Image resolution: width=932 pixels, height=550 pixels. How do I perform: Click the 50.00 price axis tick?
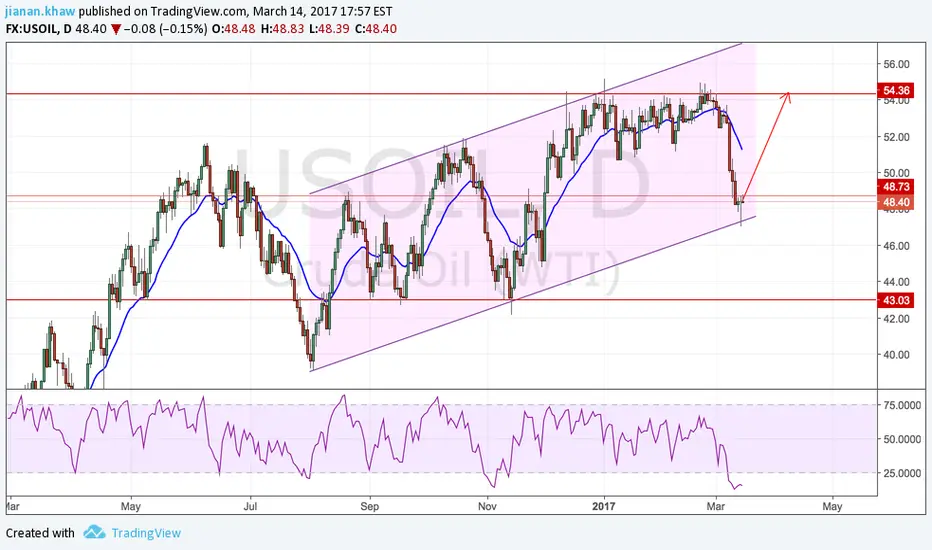[x=896, y=173]
